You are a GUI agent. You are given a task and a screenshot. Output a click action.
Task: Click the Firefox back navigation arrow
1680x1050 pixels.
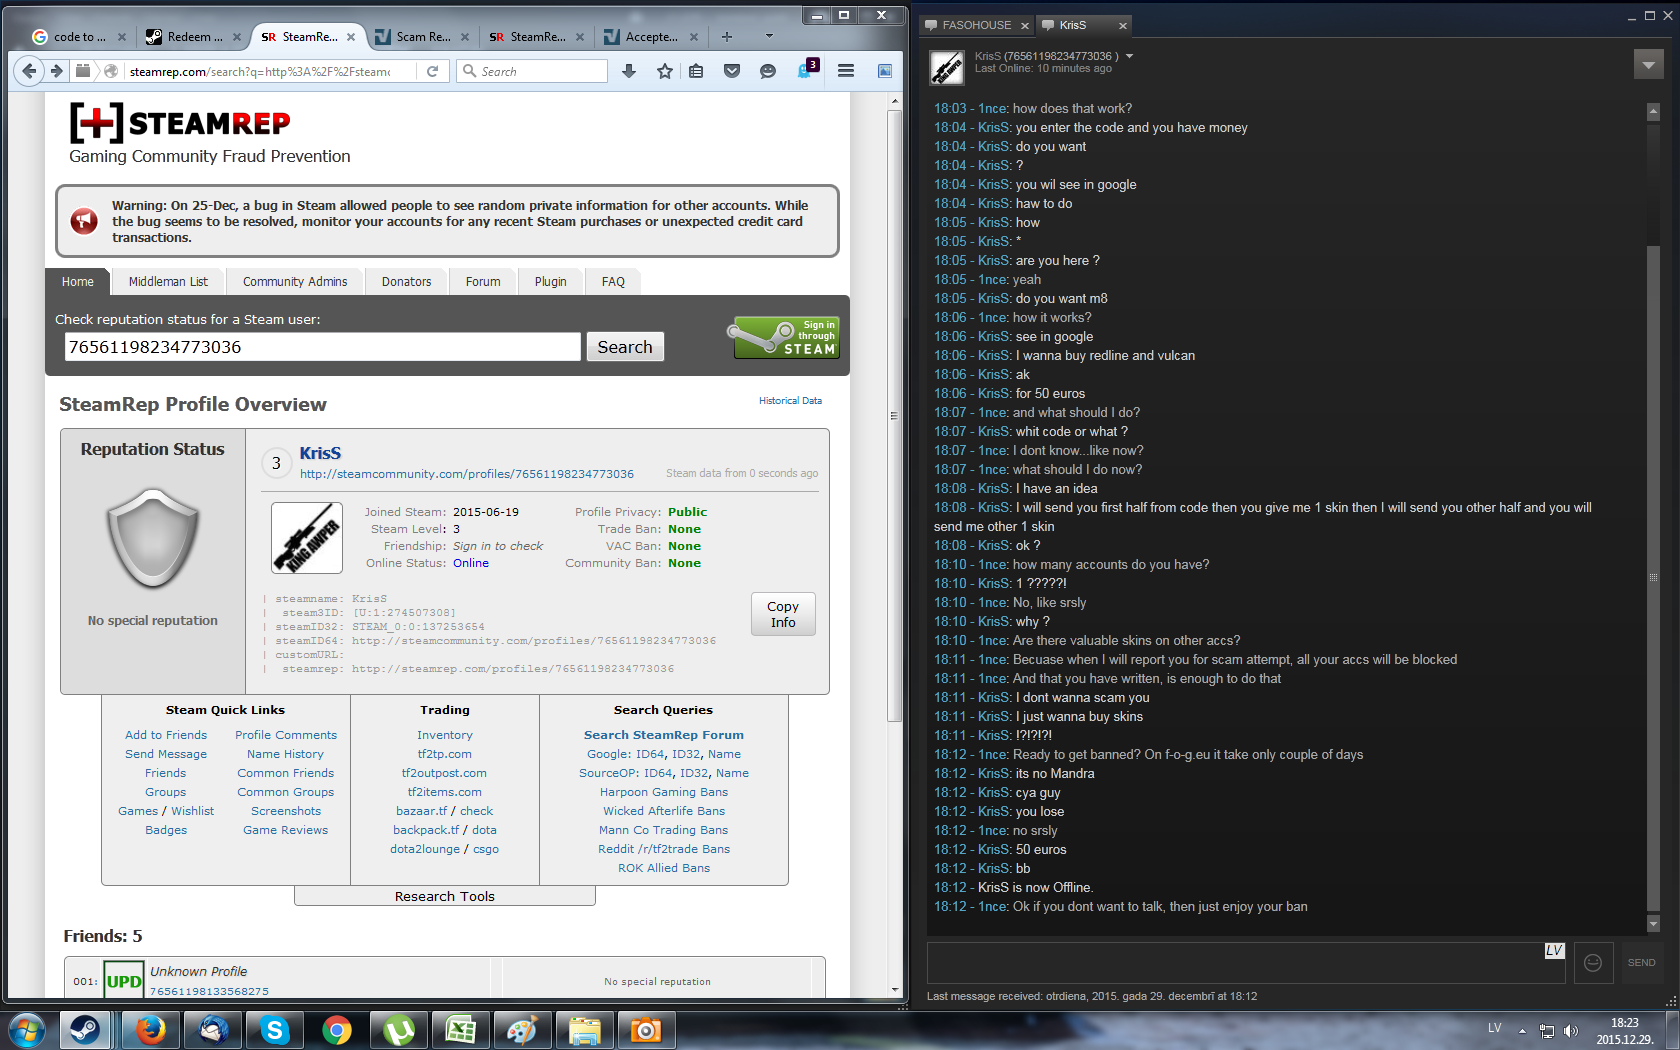[x=29, y=71]
